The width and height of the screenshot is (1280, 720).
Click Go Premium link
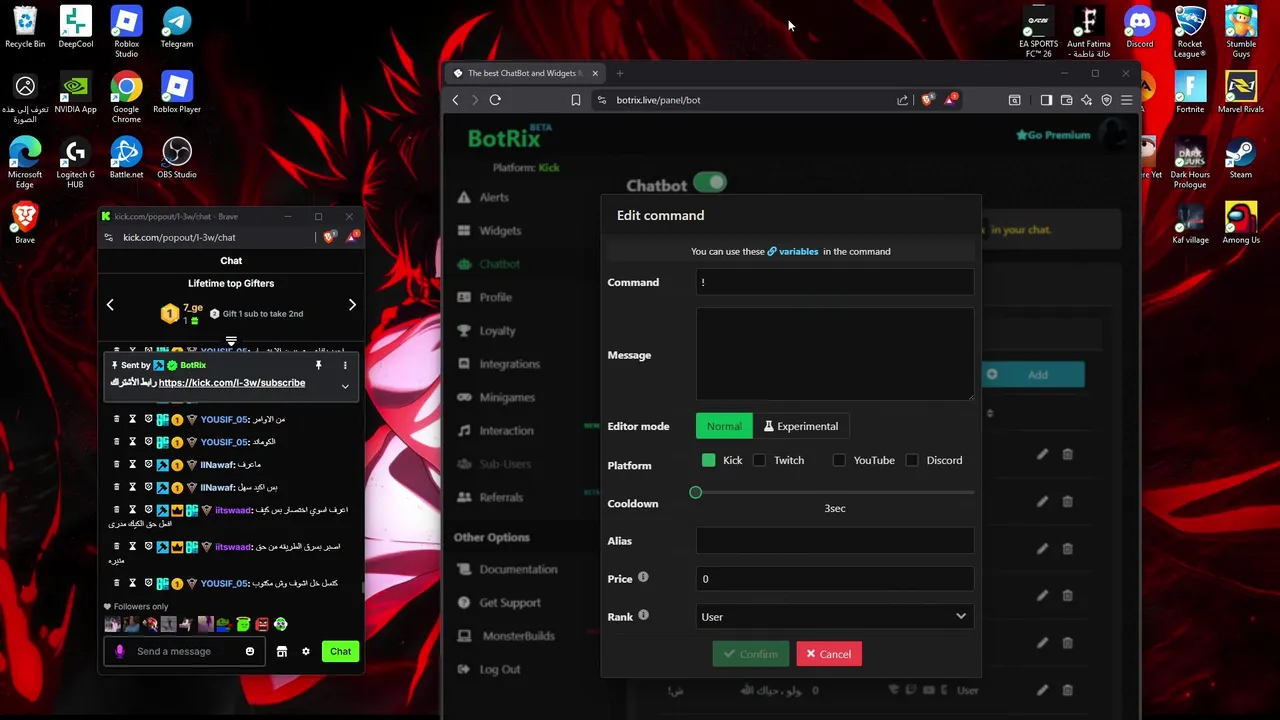pyautogui.click(x=1053, y=135)
